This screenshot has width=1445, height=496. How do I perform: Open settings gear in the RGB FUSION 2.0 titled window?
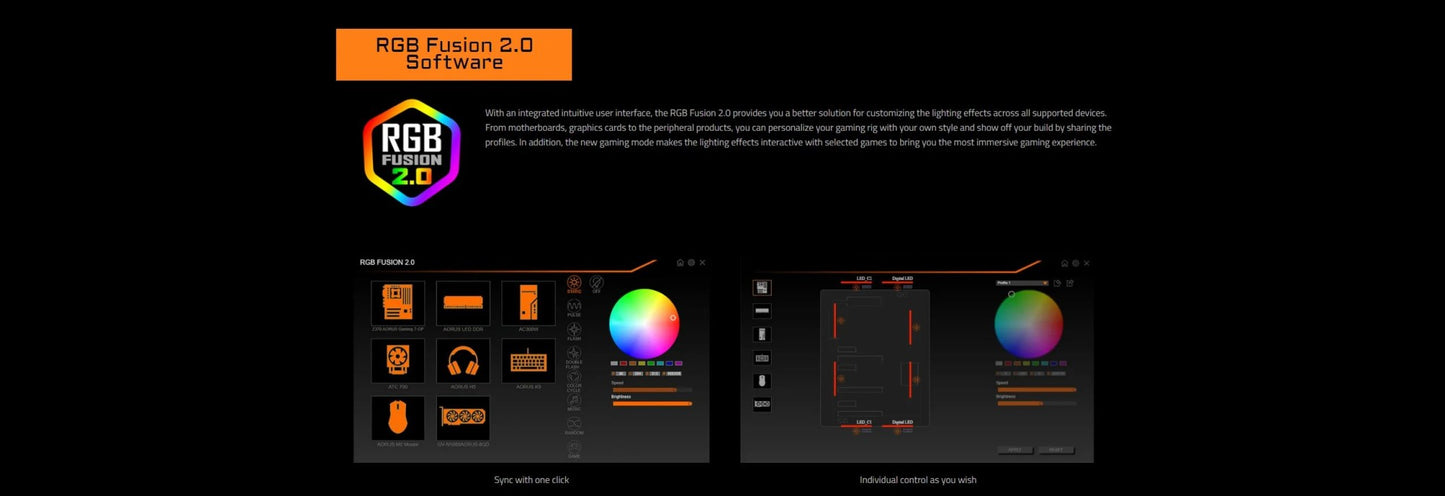[691, 262]
